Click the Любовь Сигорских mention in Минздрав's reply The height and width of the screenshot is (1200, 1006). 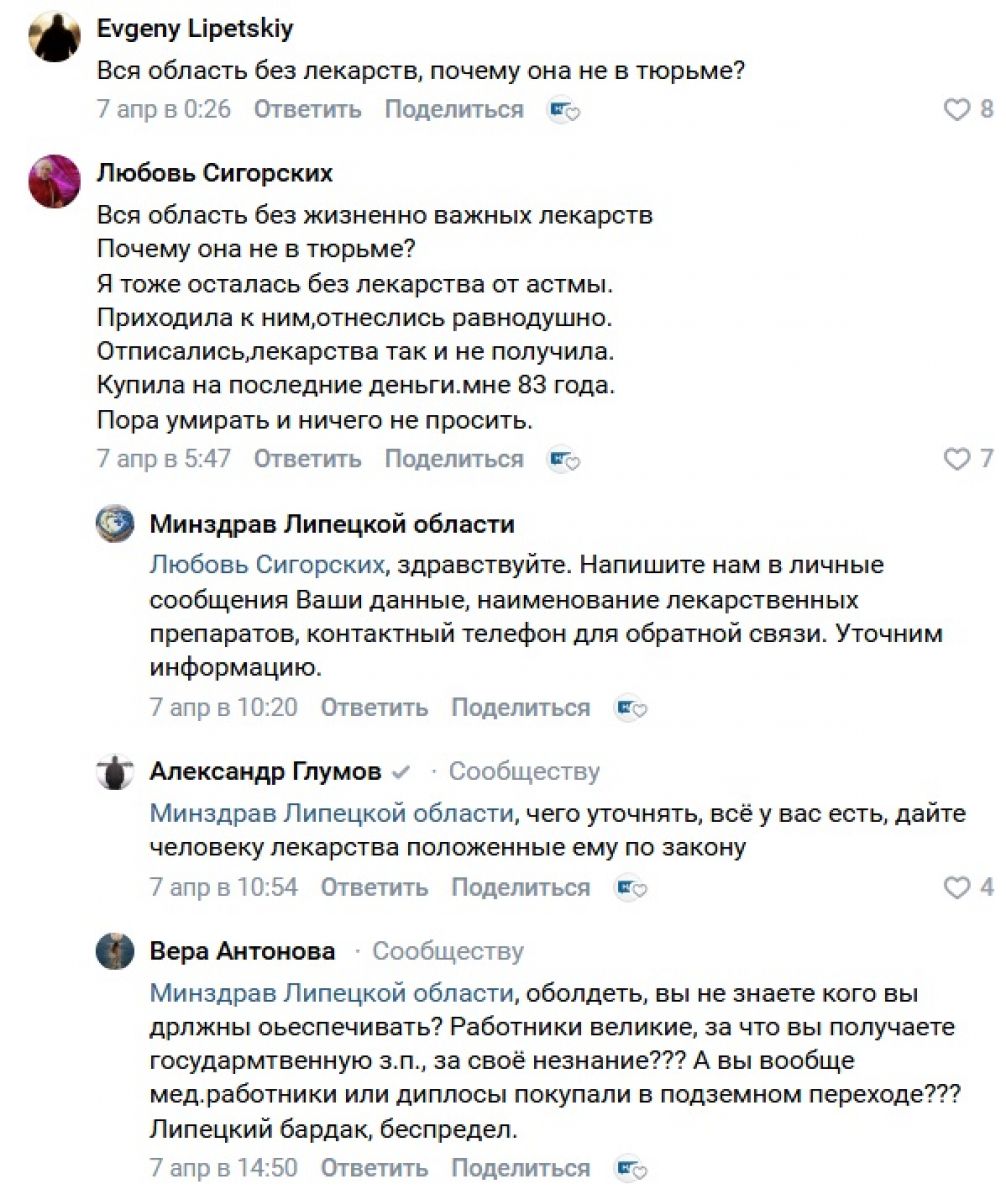(266, 565)
